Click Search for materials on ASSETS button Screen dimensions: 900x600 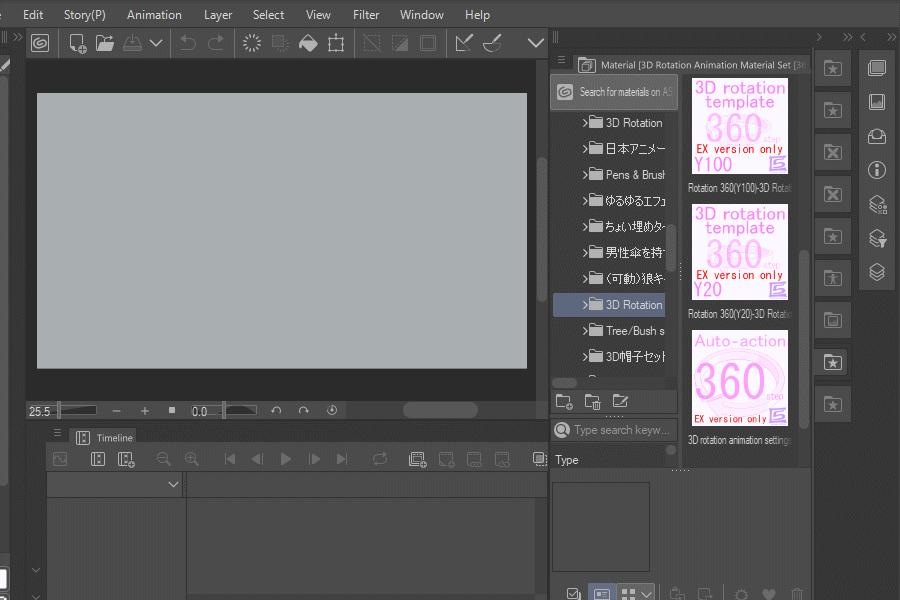pyautogui.click(x=614, y=92)
